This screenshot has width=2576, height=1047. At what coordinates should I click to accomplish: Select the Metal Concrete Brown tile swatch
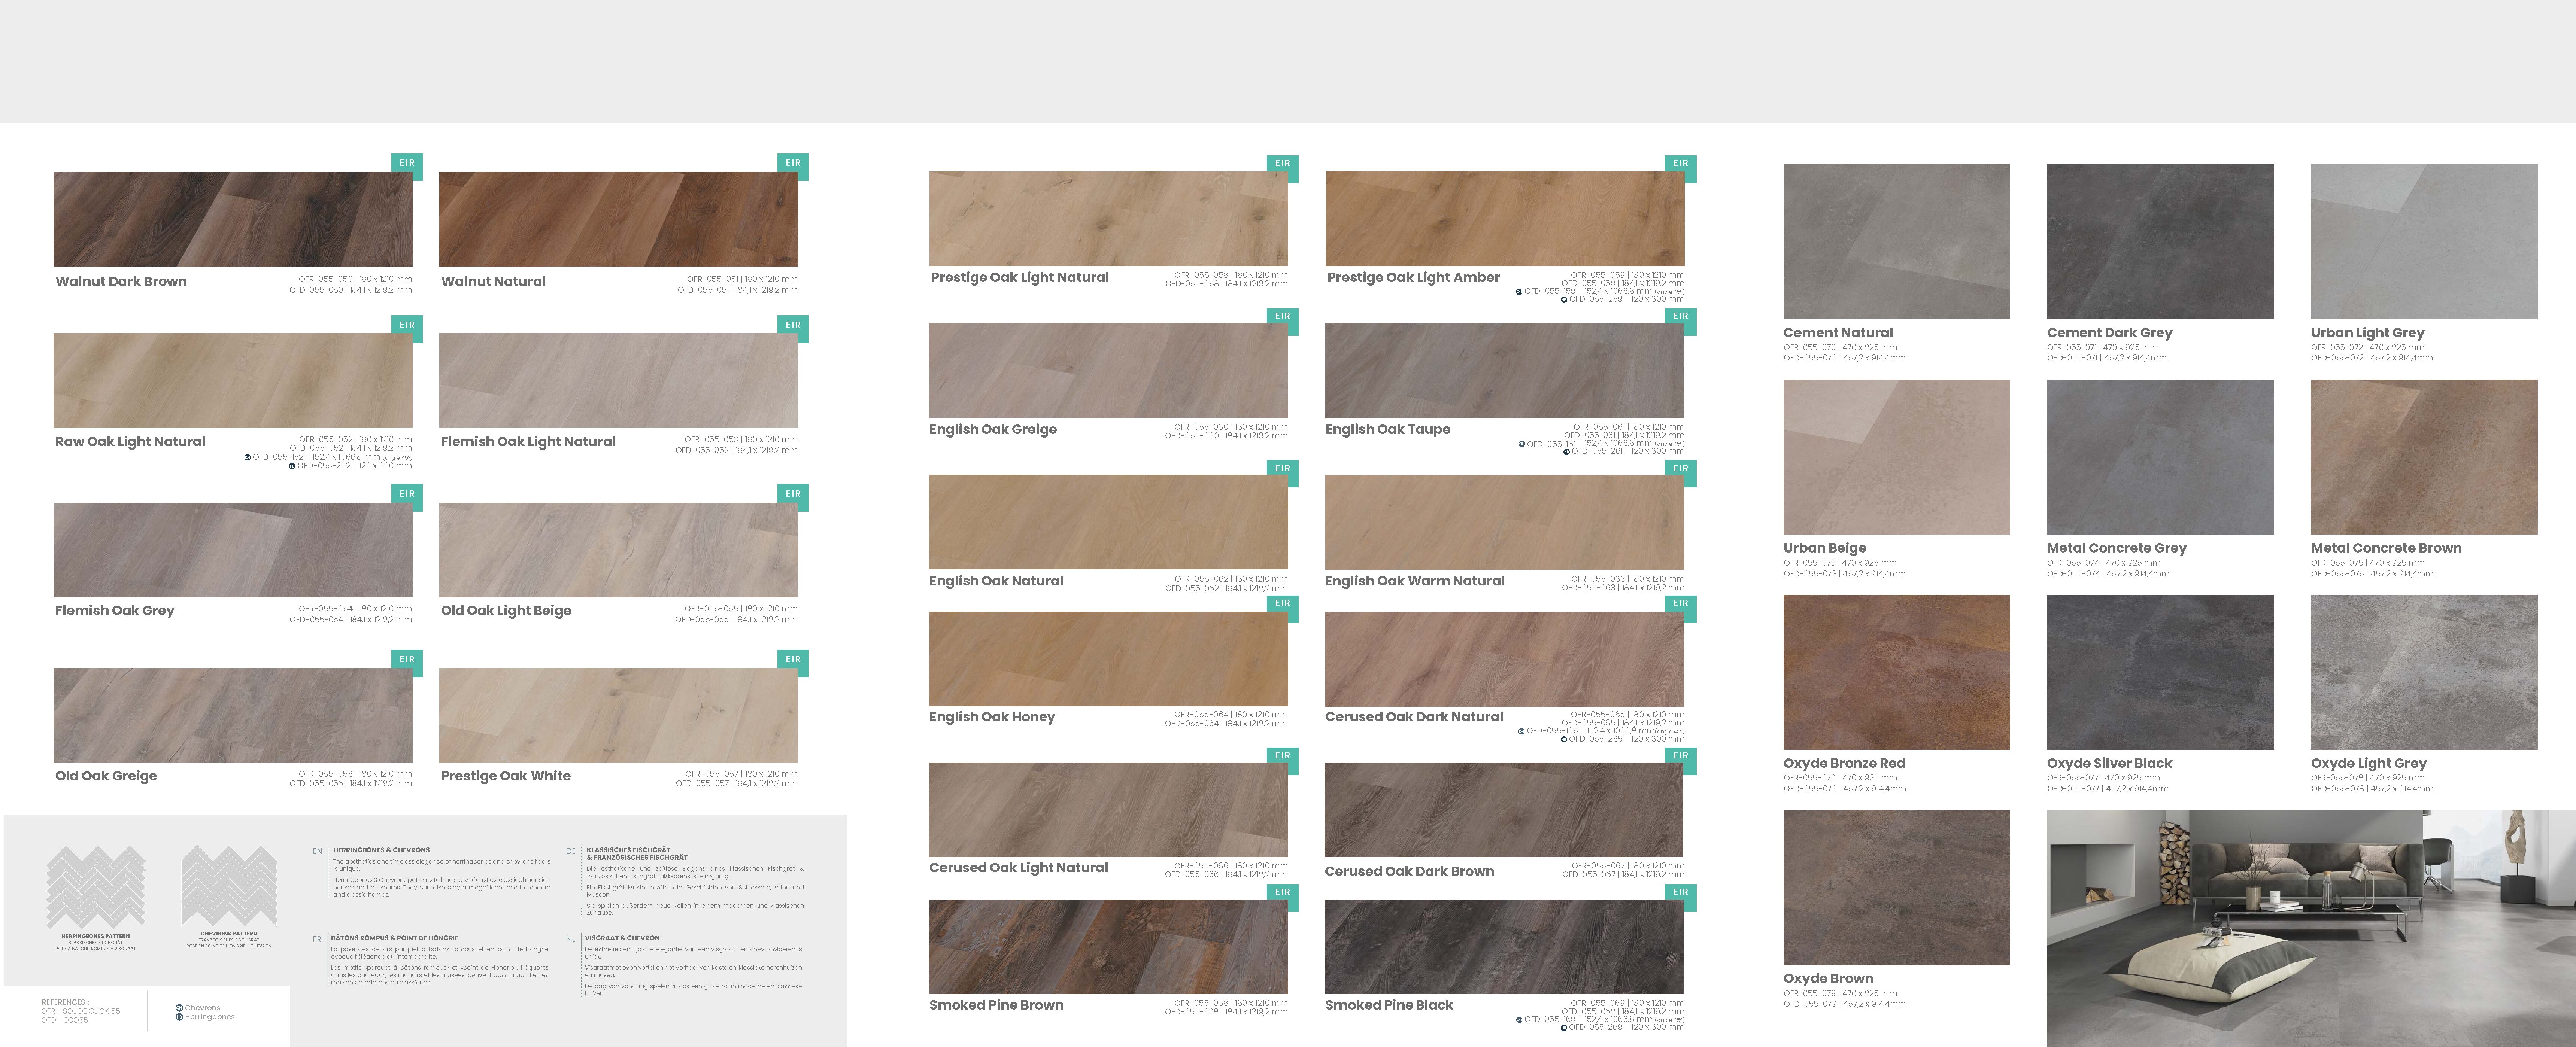2424,457
